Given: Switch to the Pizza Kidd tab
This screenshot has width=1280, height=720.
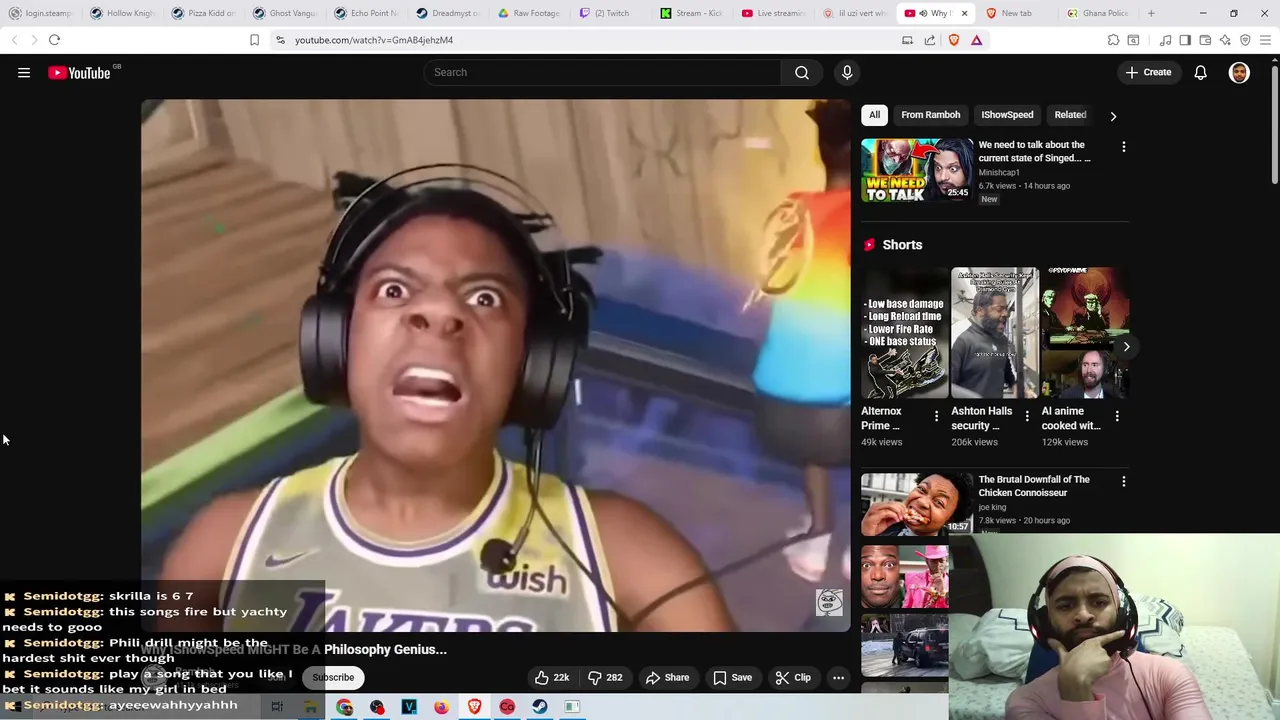Looking at the screenshot, I should click(203, 13).
